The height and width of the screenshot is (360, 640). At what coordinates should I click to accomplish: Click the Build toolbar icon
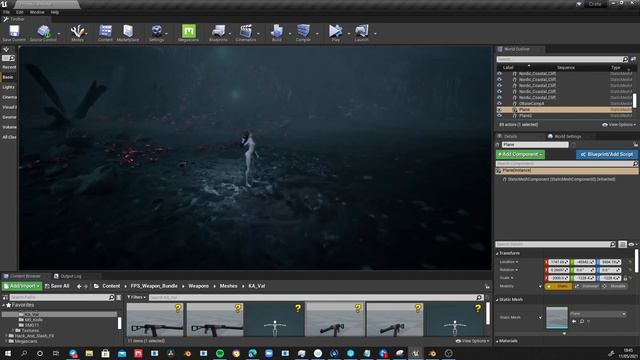pyautogui.click(x=277, y=33)
